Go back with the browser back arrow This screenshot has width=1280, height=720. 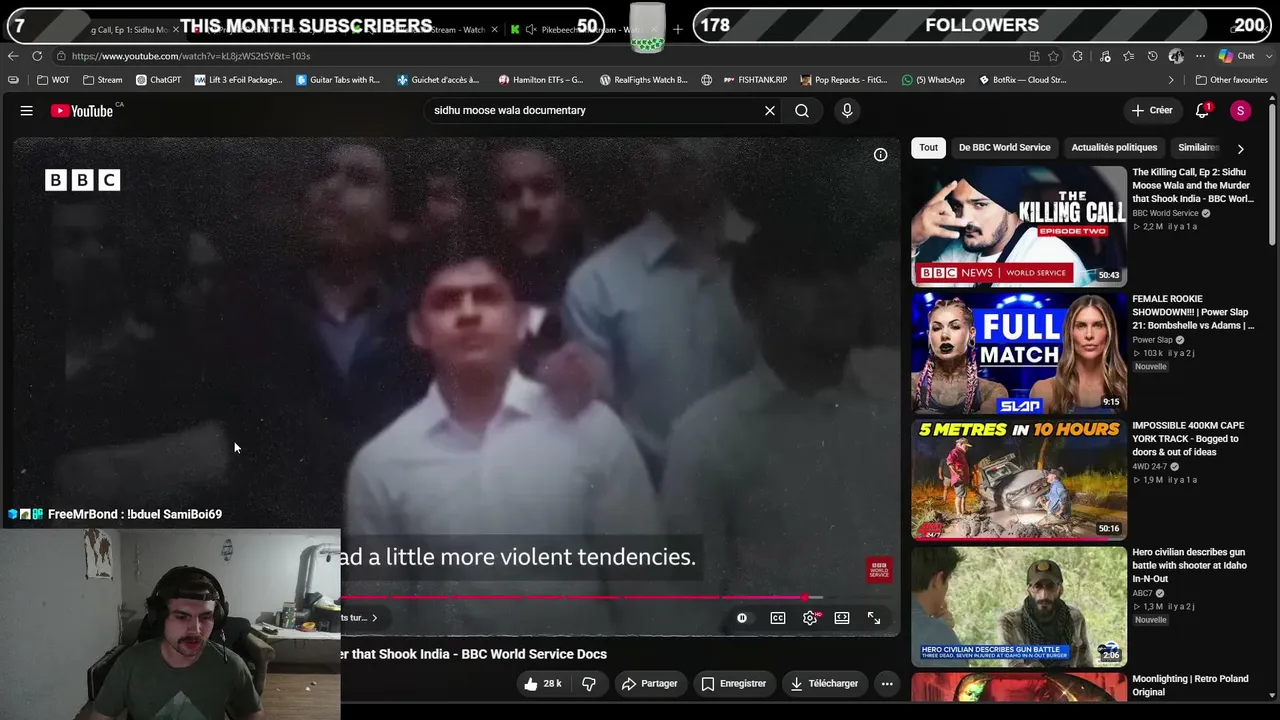[x=12, y=56]
